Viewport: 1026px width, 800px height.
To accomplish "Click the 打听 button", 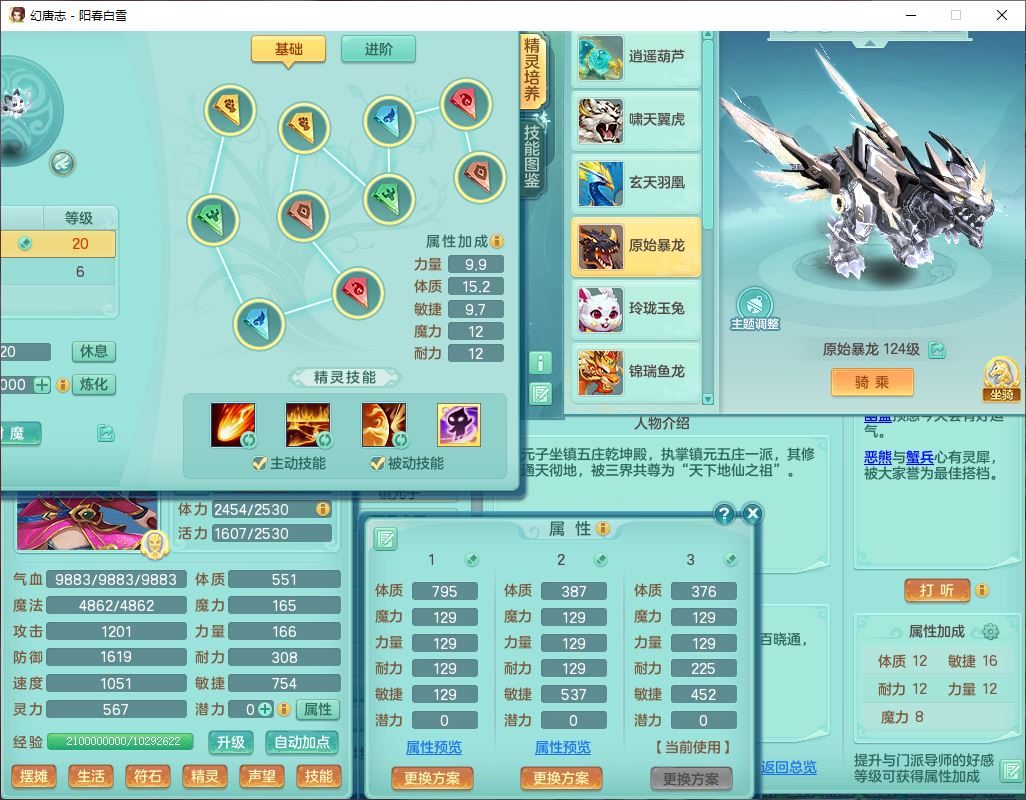I will coord(936,591).
